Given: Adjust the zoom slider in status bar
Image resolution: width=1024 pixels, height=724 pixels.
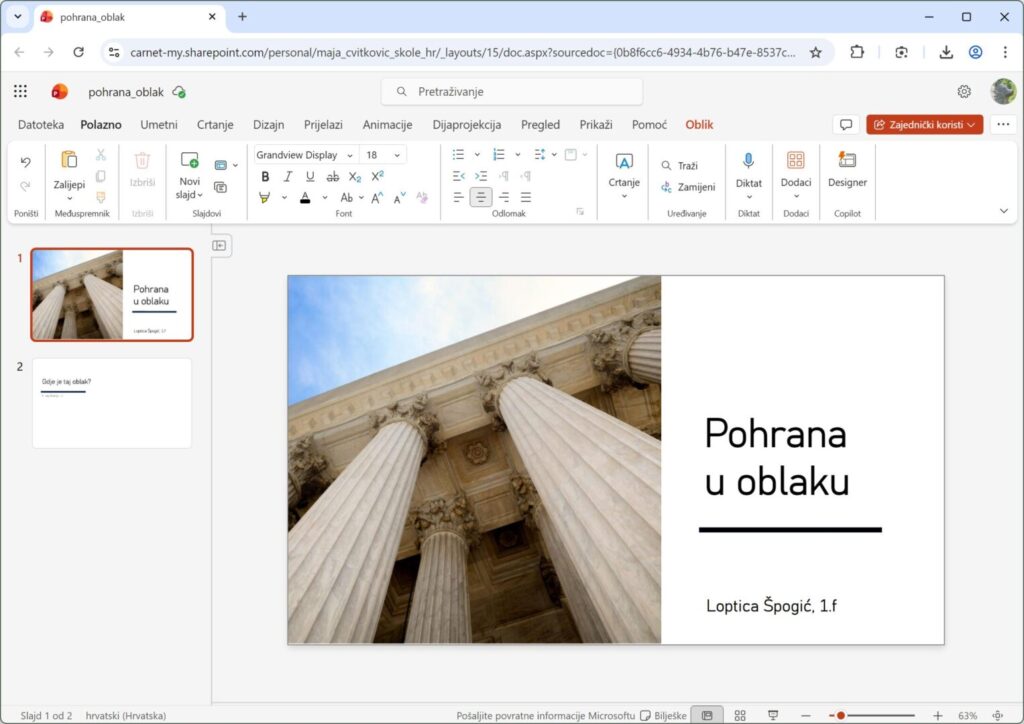Looking at the screenshot, I should tap(841, 715).
